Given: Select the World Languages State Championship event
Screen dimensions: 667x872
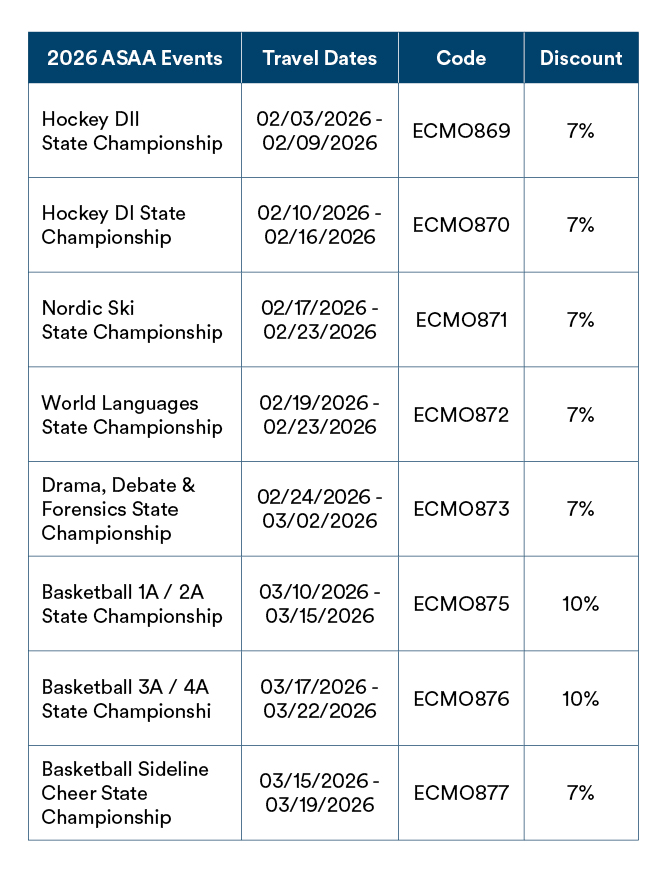Looking at the screenshot, I should [131, 415].
